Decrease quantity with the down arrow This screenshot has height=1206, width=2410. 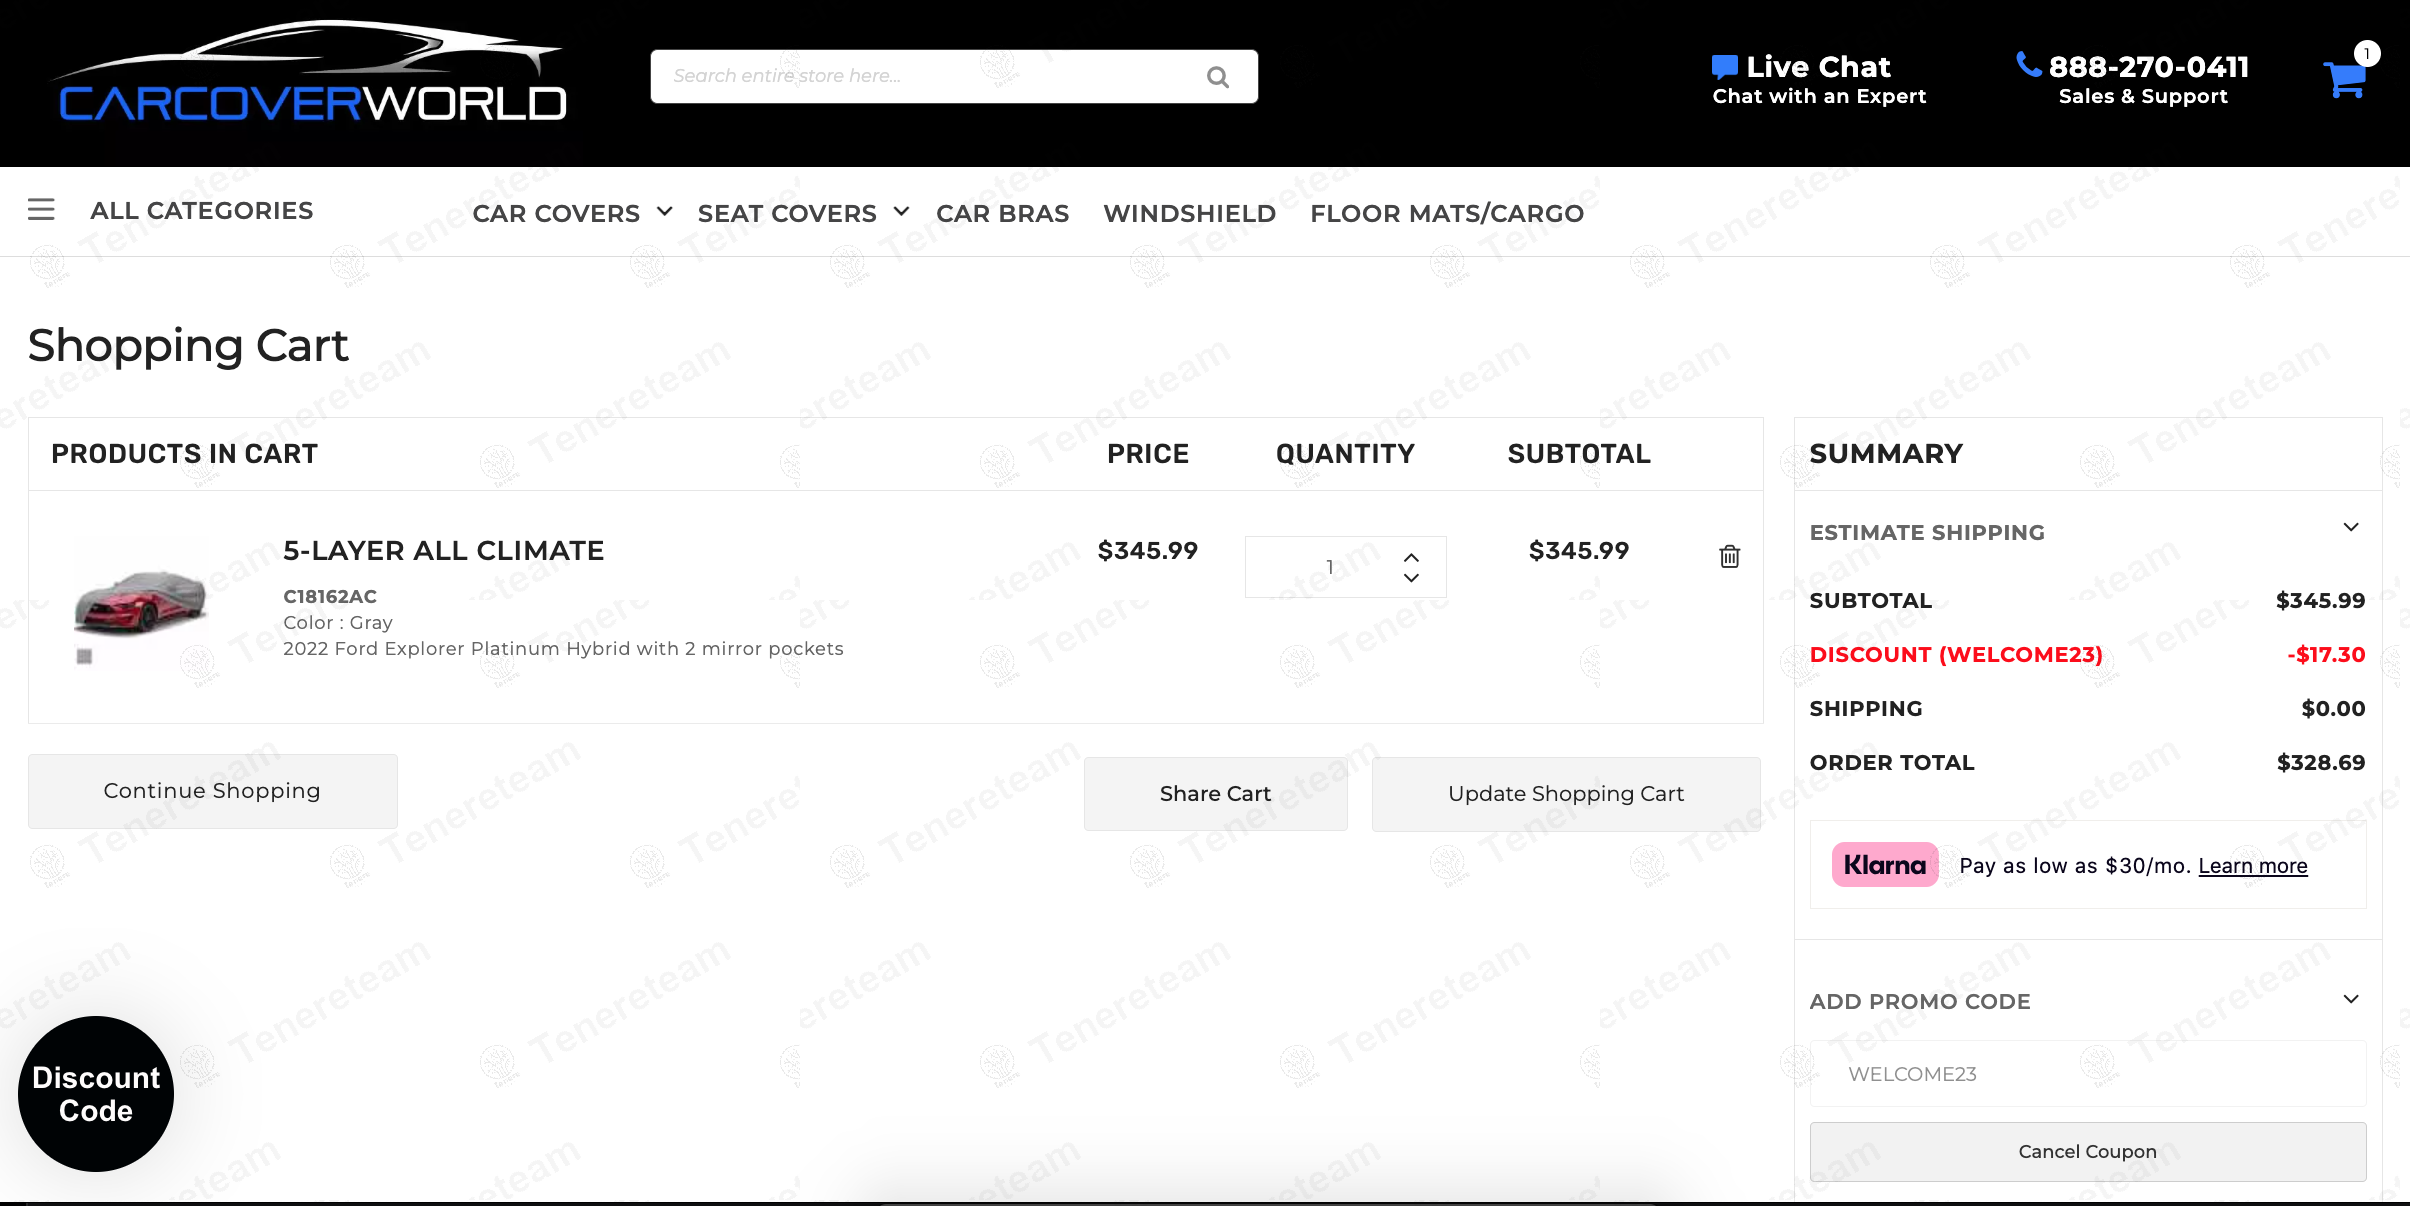tap(1411, 578)
